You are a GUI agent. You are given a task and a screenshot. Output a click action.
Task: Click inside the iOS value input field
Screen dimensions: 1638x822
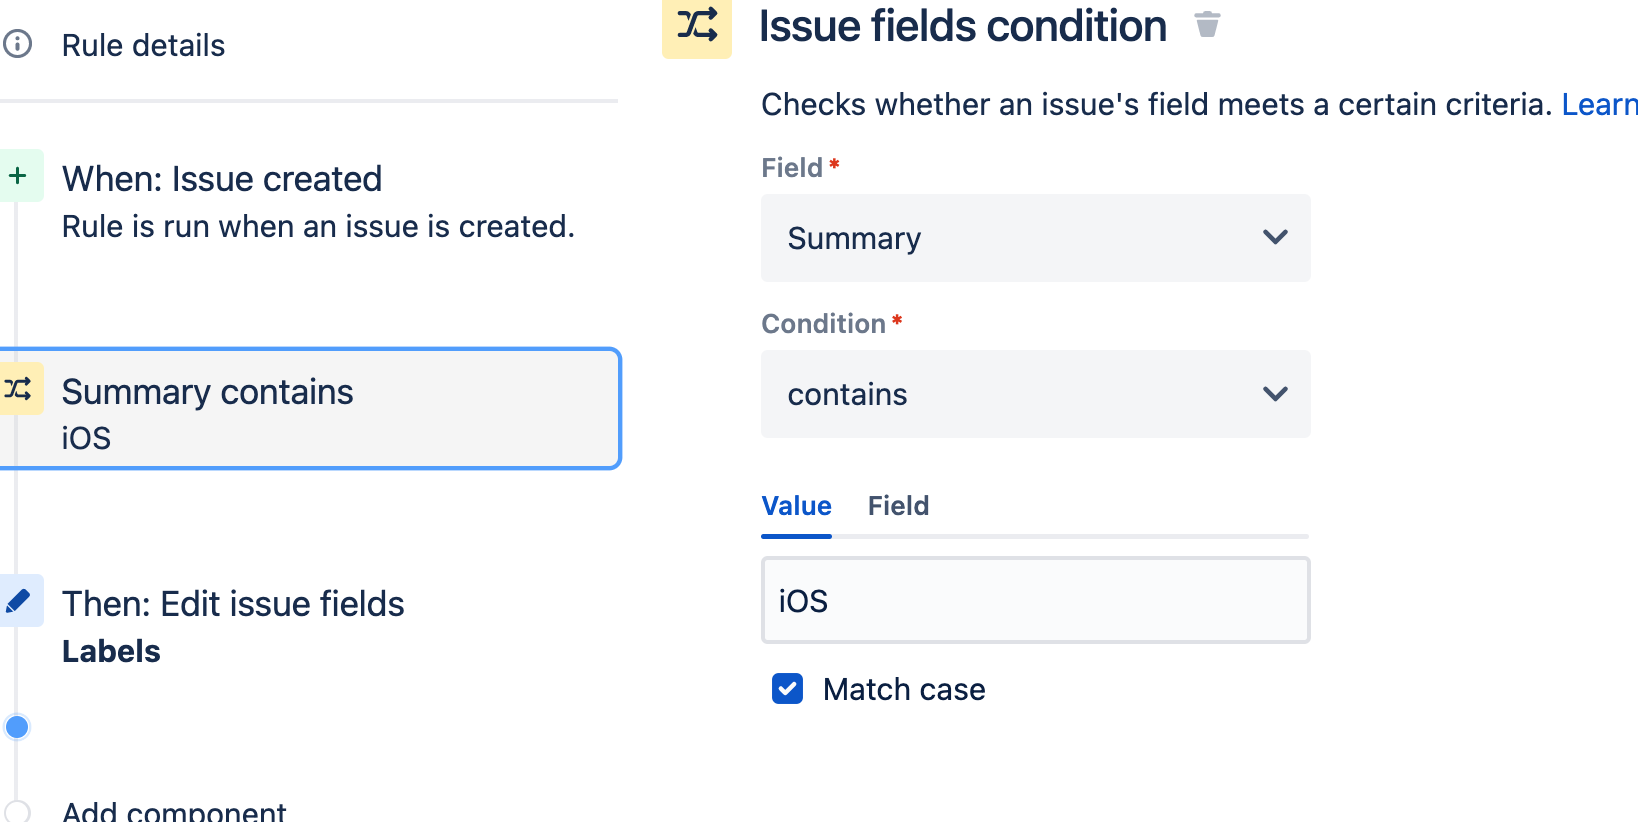1035,600
